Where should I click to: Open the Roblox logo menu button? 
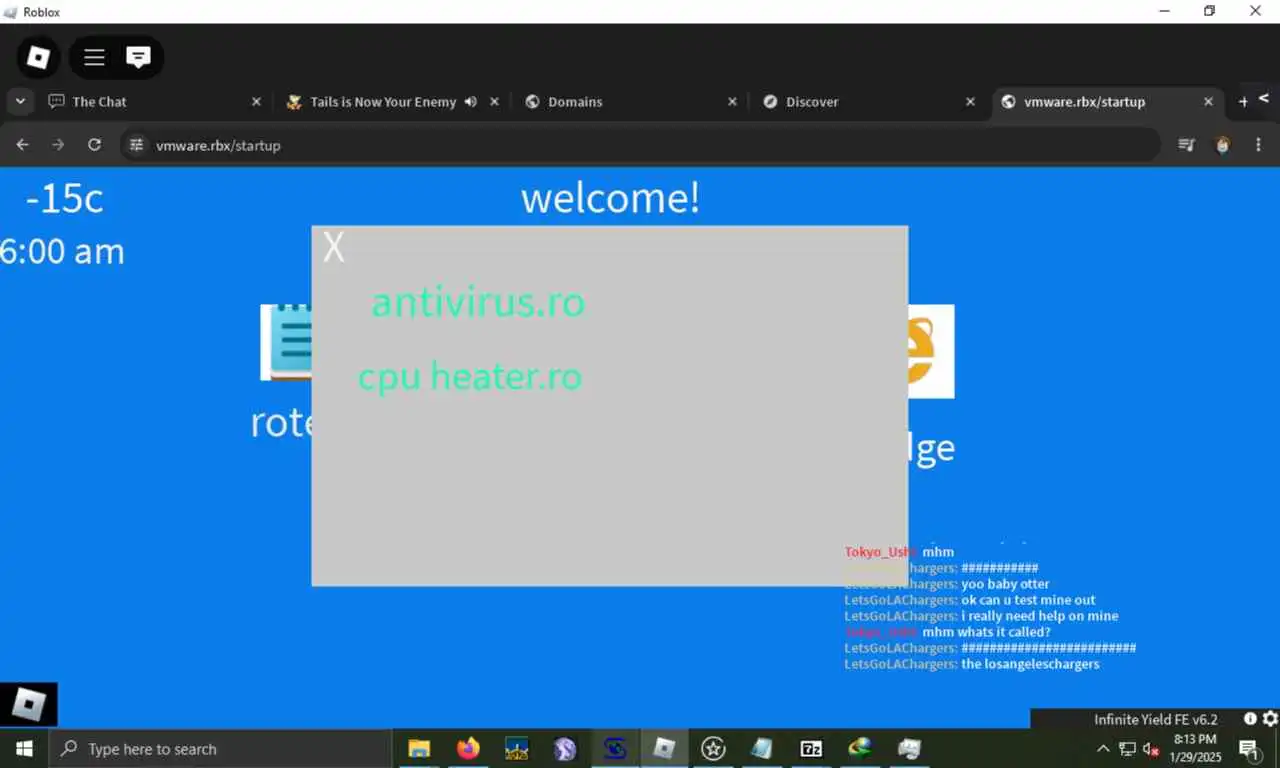[x=38, y=58]
